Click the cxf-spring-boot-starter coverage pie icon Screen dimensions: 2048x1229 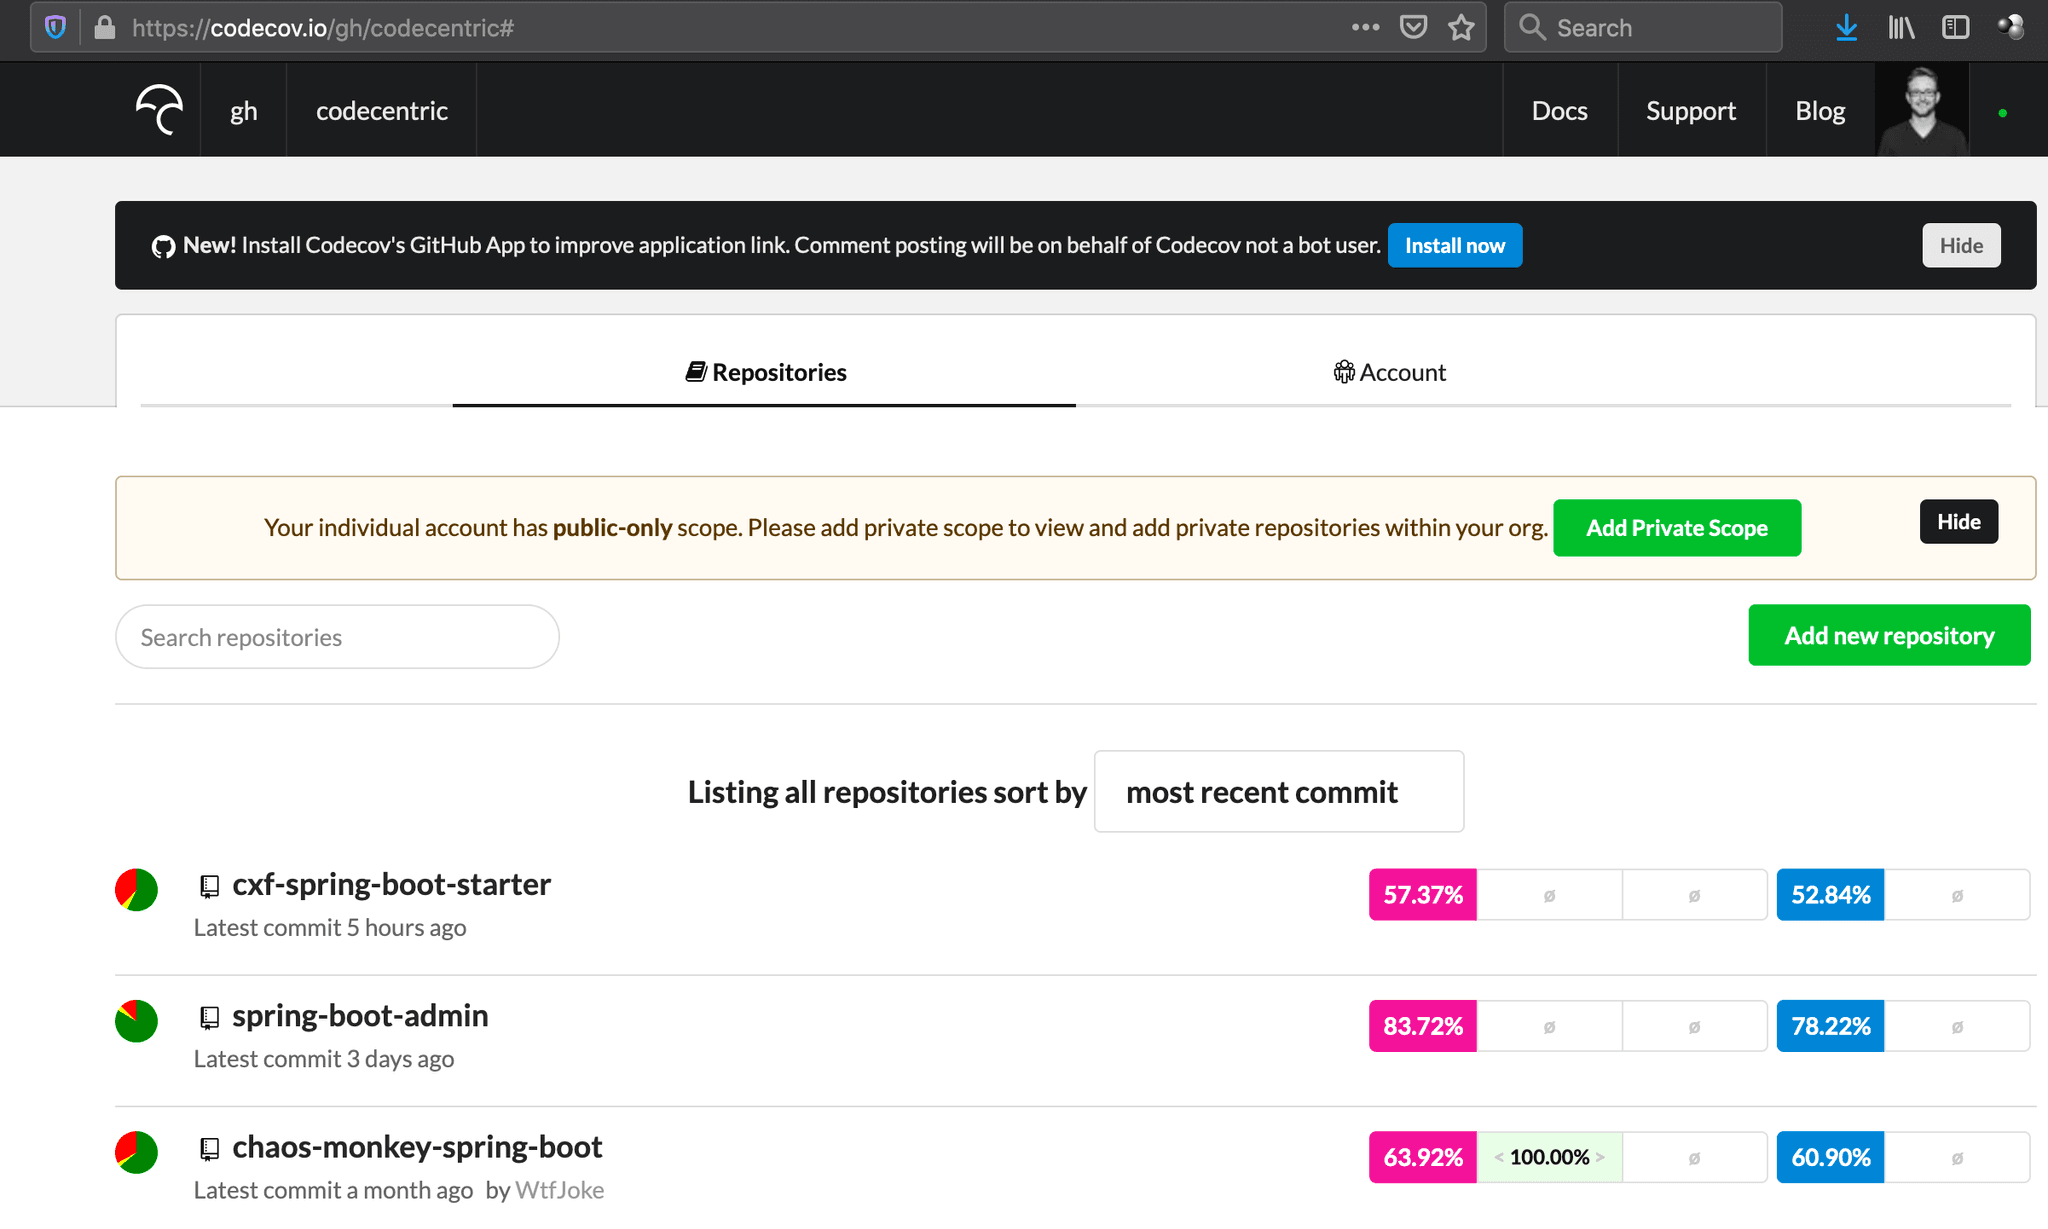136,889
